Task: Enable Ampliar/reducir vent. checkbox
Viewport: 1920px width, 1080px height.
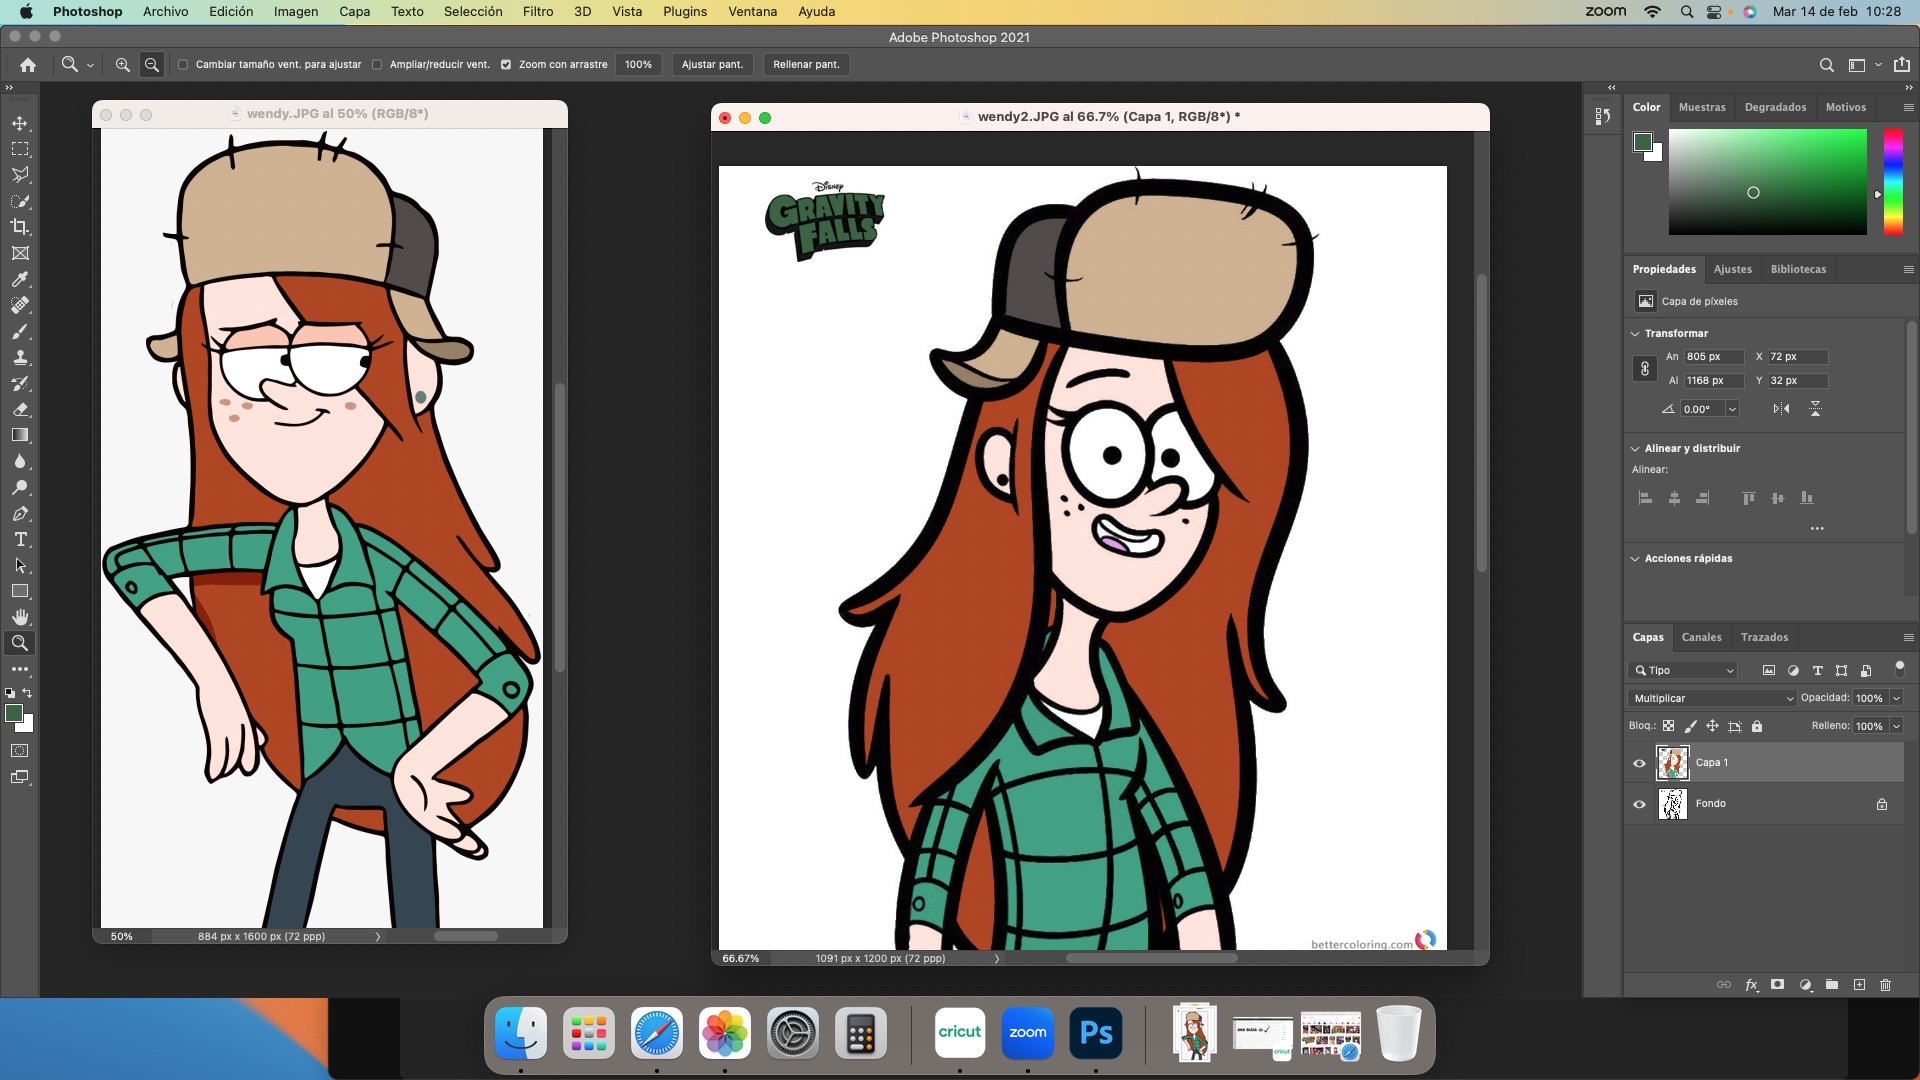Action: click(377, 64)
